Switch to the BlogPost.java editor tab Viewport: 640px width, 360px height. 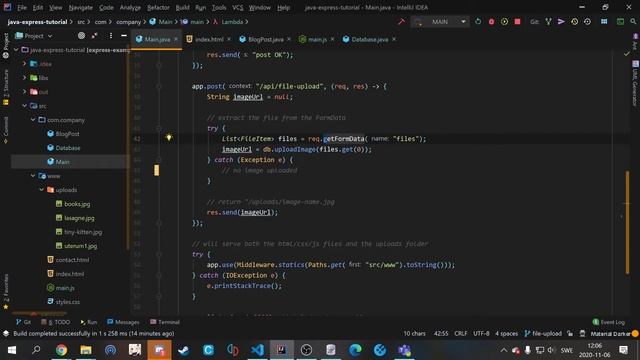265,39
